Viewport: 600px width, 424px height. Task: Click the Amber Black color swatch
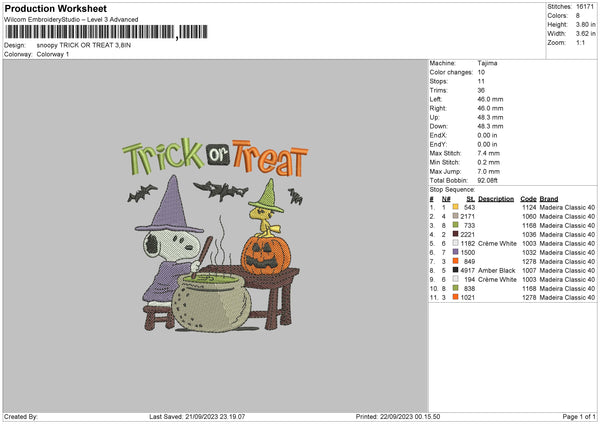pos(455,270)
